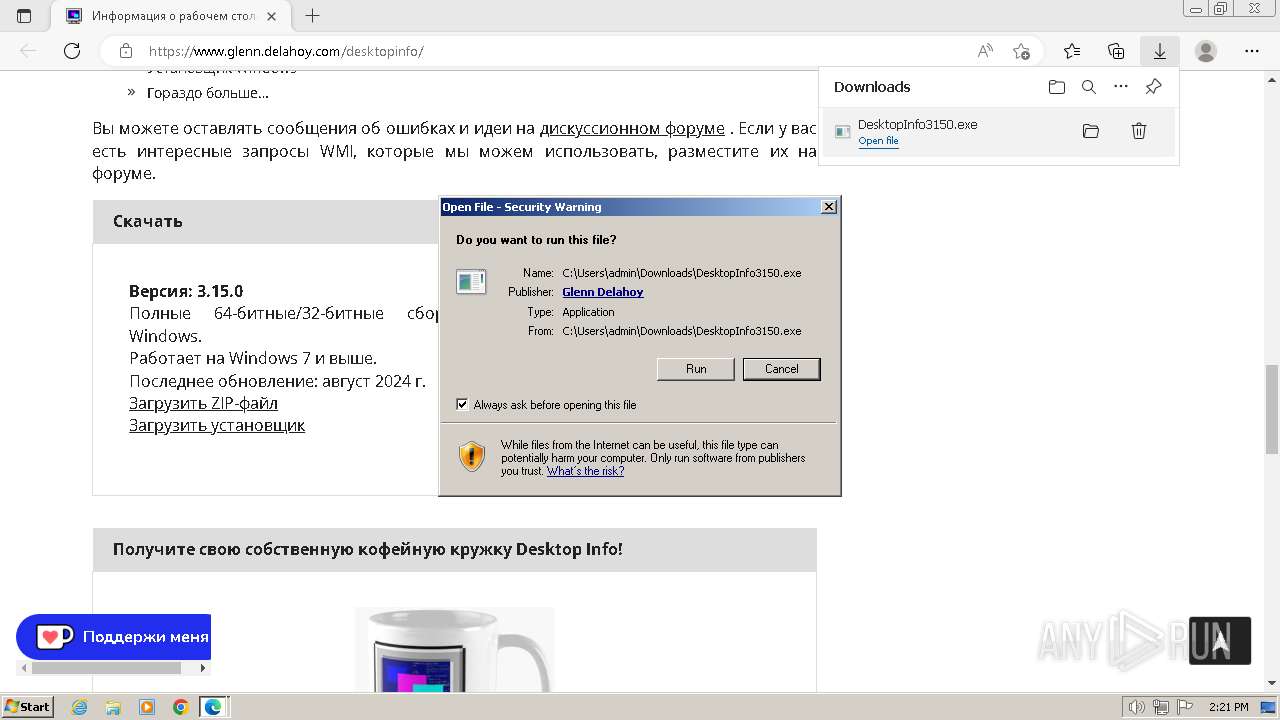Add this page to favorites star icon
The height and width of the screenshot is (720, 1280).
coord(1021,51)
